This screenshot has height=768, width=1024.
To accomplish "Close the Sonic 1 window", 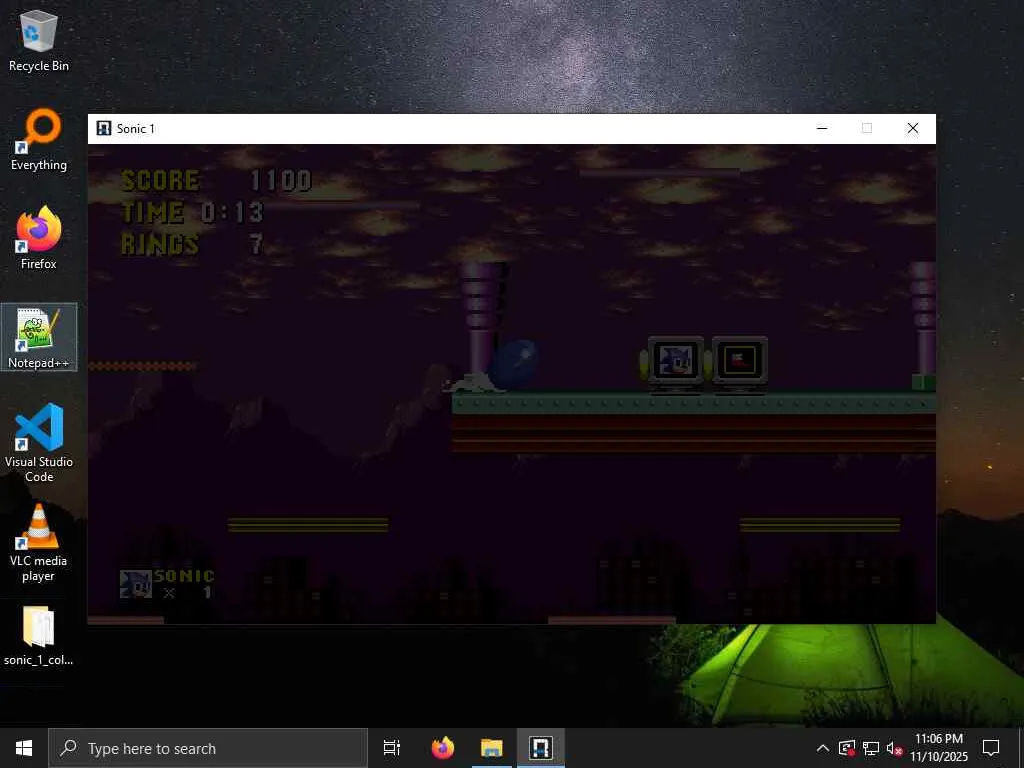I will pos(913,128).
